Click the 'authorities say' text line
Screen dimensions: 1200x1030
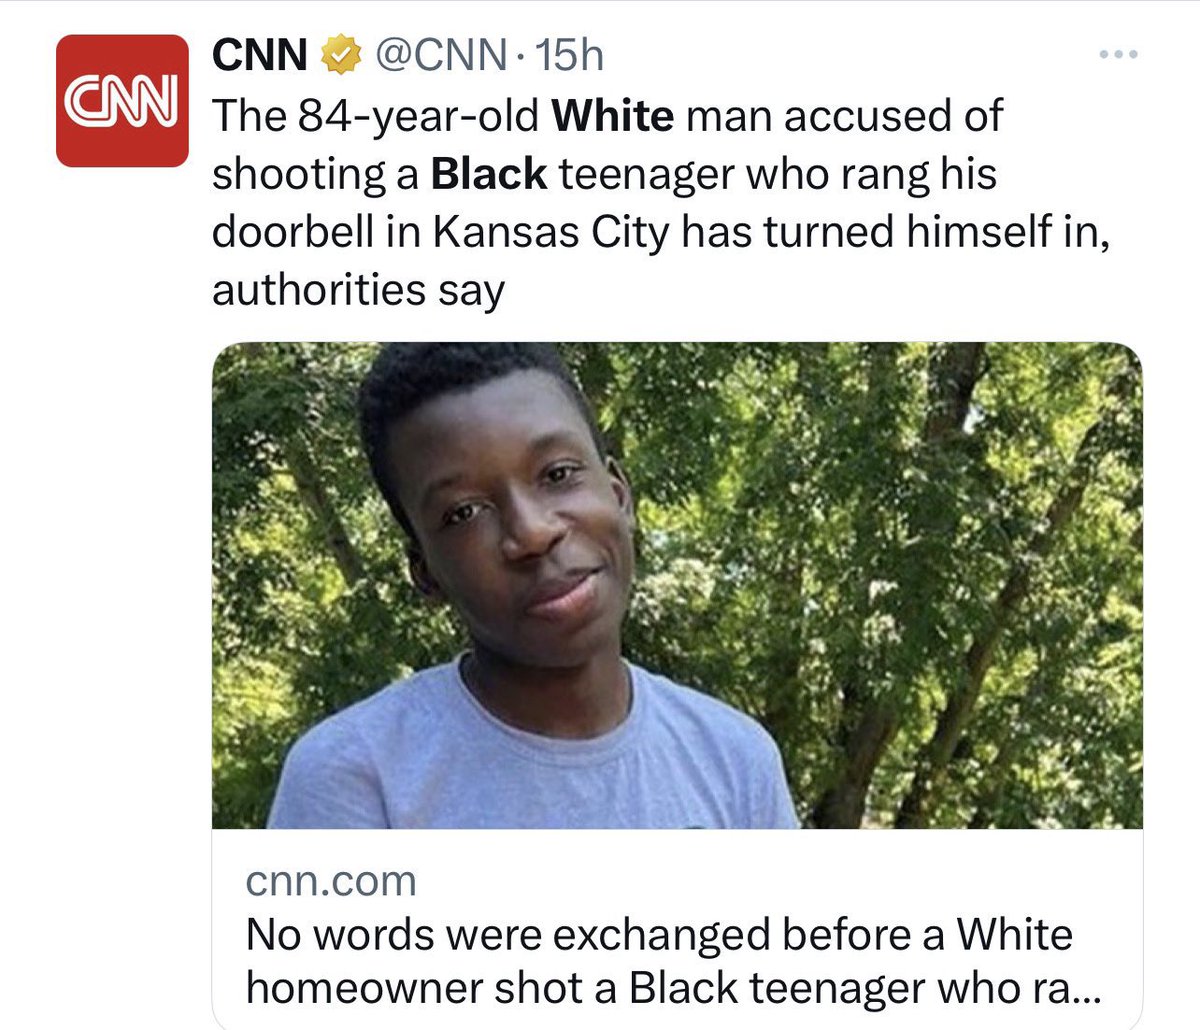point(358,291)
